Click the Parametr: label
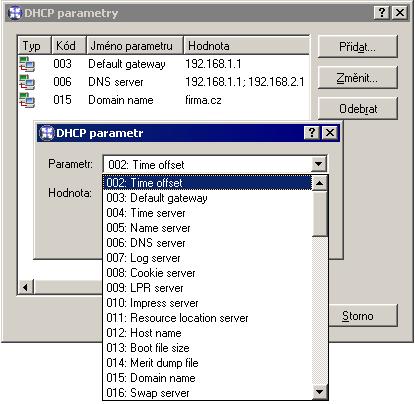Screen dimensions: 415x404 (x=70, y=164)
